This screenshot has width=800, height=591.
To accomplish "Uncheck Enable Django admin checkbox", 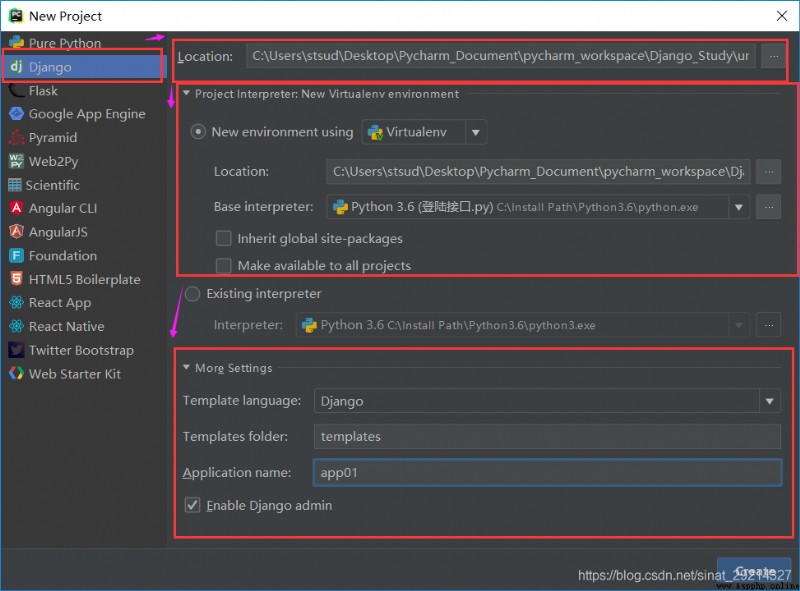I will point(192,505).
